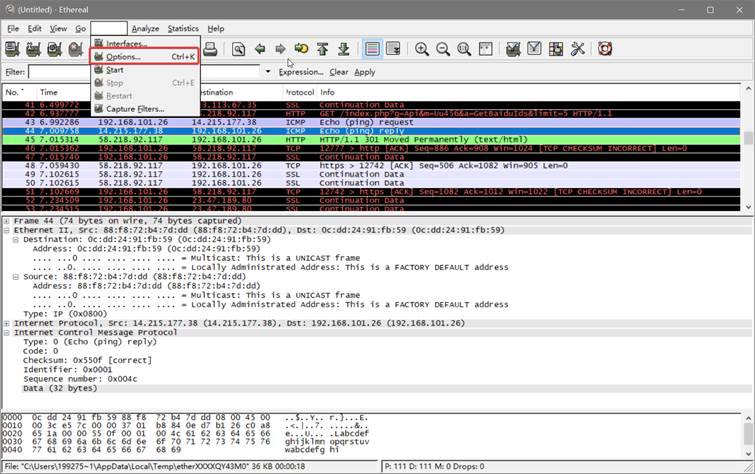Screen dimensions: 755x474
Task: Select the Type: IP (0x0800) line
Action: (65, 314)
